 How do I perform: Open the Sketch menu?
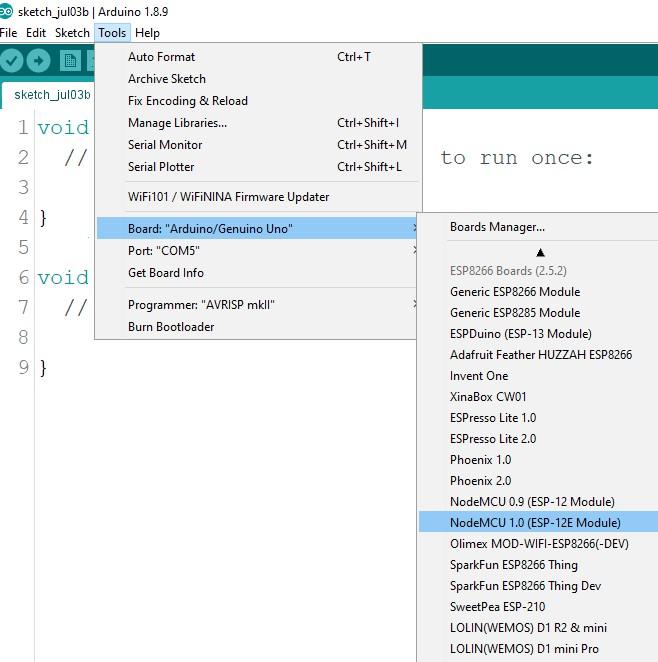coord(72,33)
